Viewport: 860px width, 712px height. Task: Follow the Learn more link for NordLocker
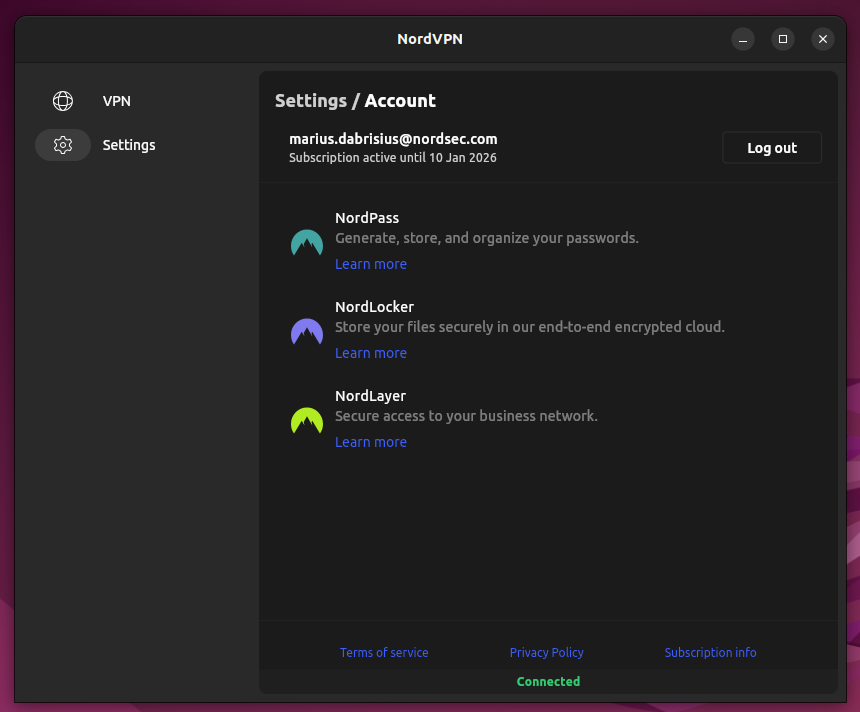(x=371, y=353)
